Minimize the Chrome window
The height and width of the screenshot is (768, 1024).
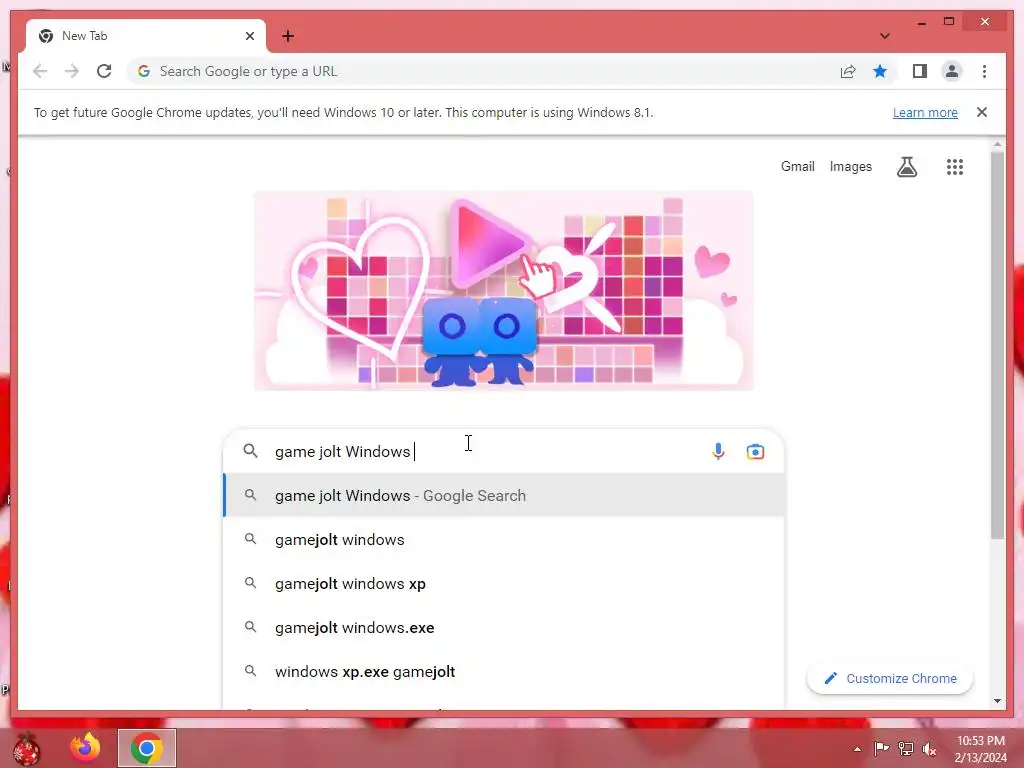tap(921, 22)
